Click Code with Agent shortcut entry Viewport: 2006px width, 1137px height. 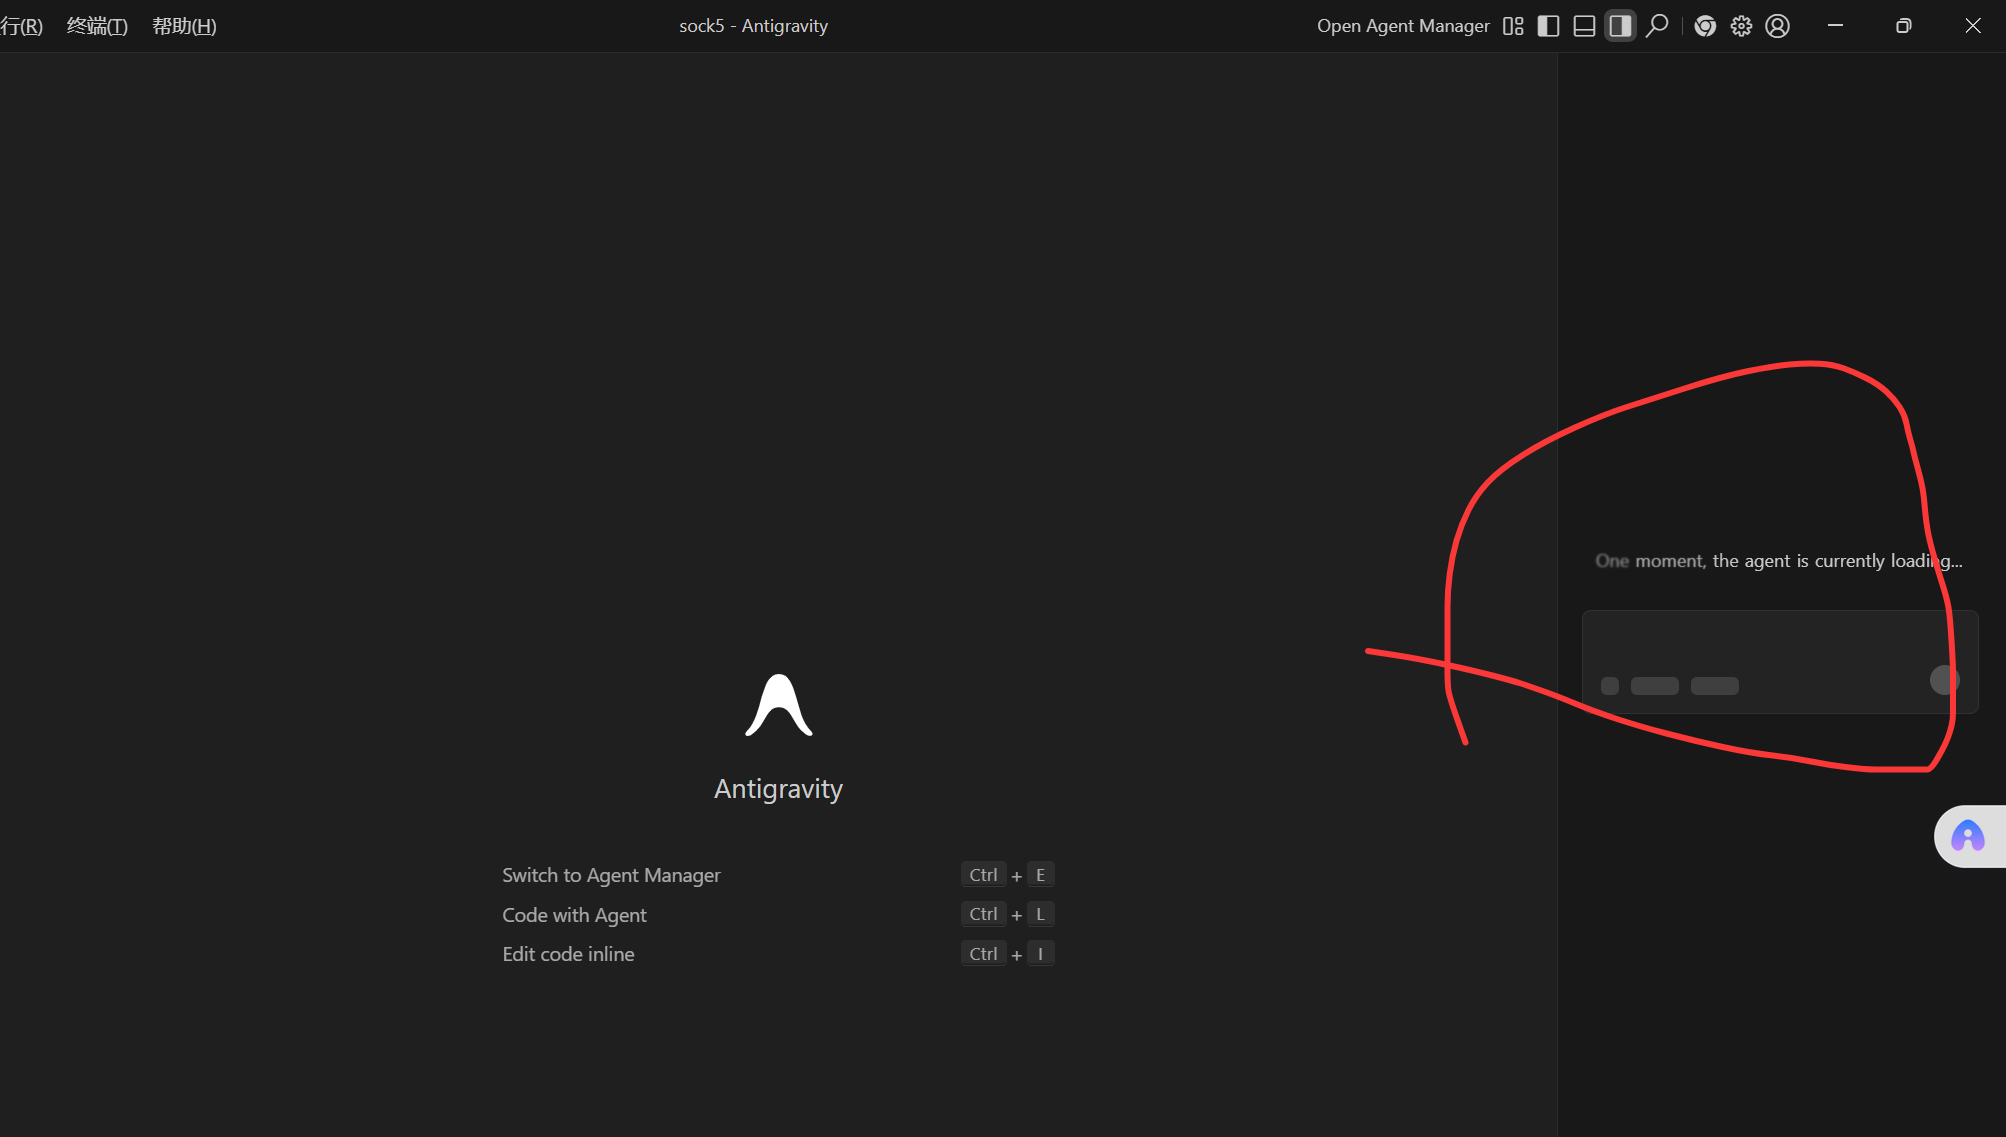(x=574, y=915)
